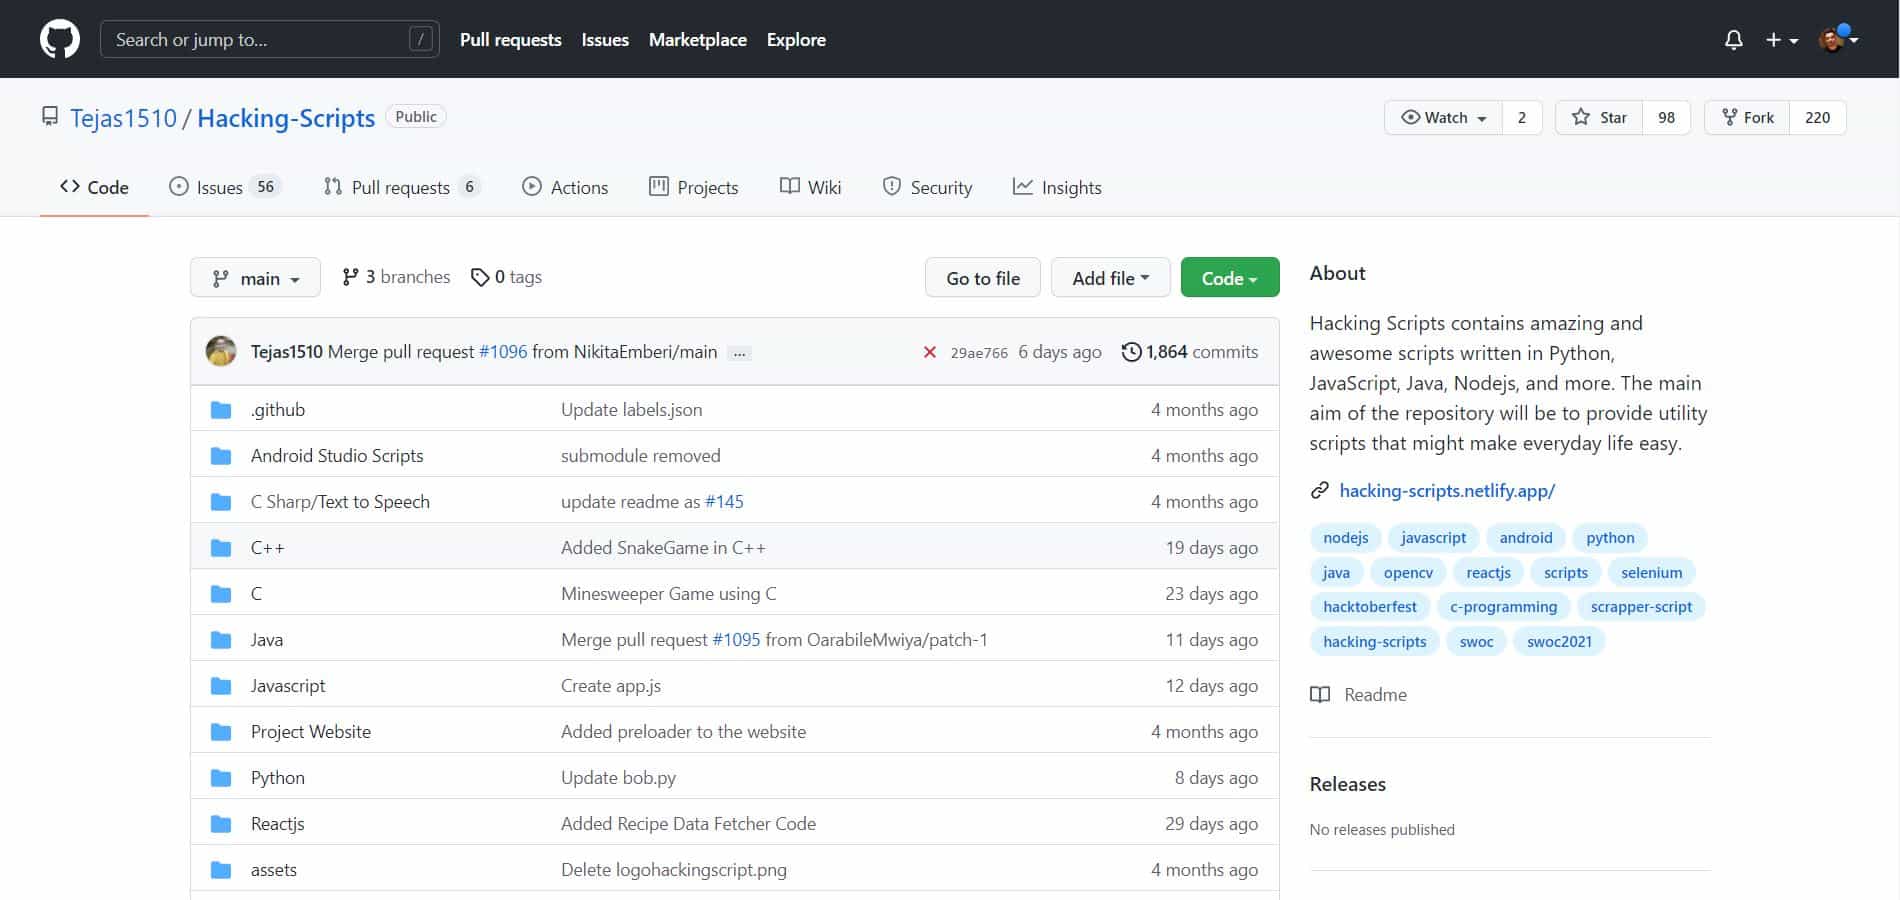Screen dimensions: 1900x900
Task: Open the Python folder icon
Action: coord(221,778)
